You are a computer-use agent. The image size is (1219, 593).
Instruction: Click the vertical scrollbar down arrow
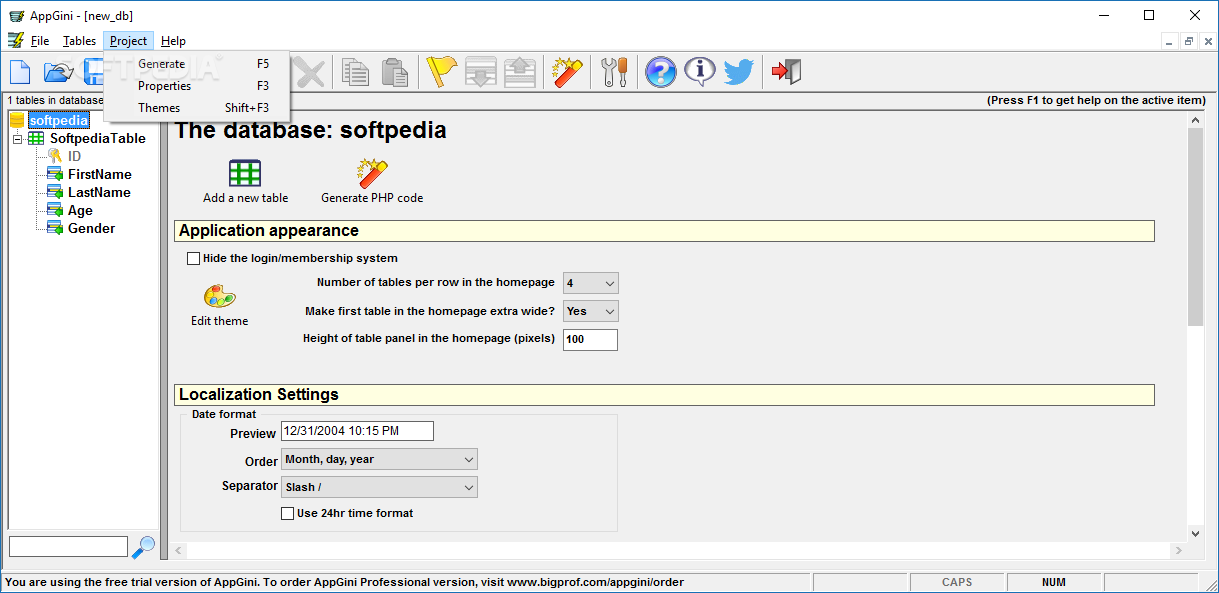coord(1195,534)
